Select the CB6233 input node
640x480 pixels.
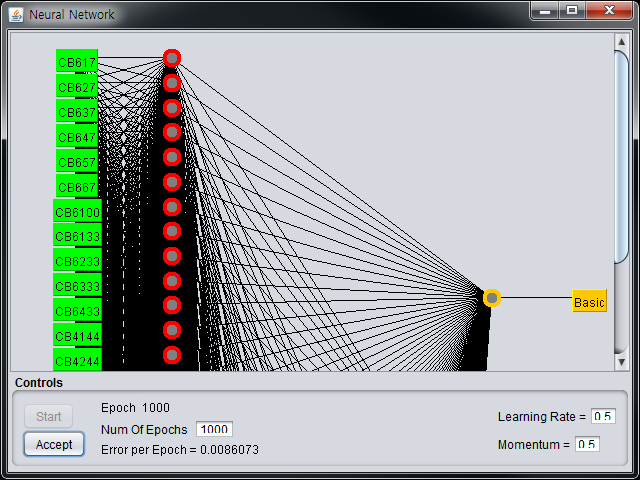tap(78, 260)
